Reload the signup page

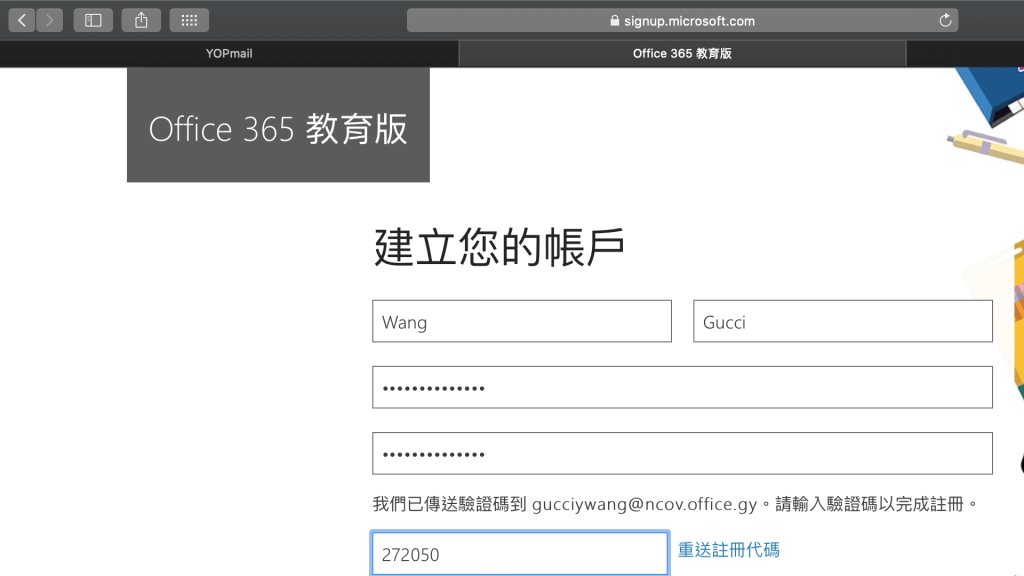[x=945, y=20]
